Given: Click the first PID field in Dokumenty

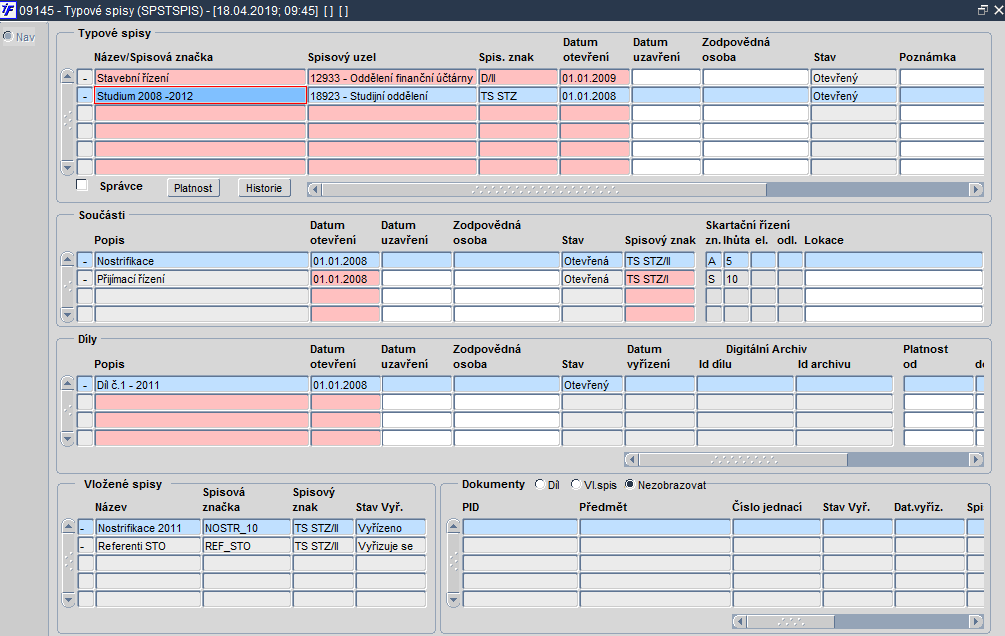Looking at the screenshot, I should click(x=520, y=528).
